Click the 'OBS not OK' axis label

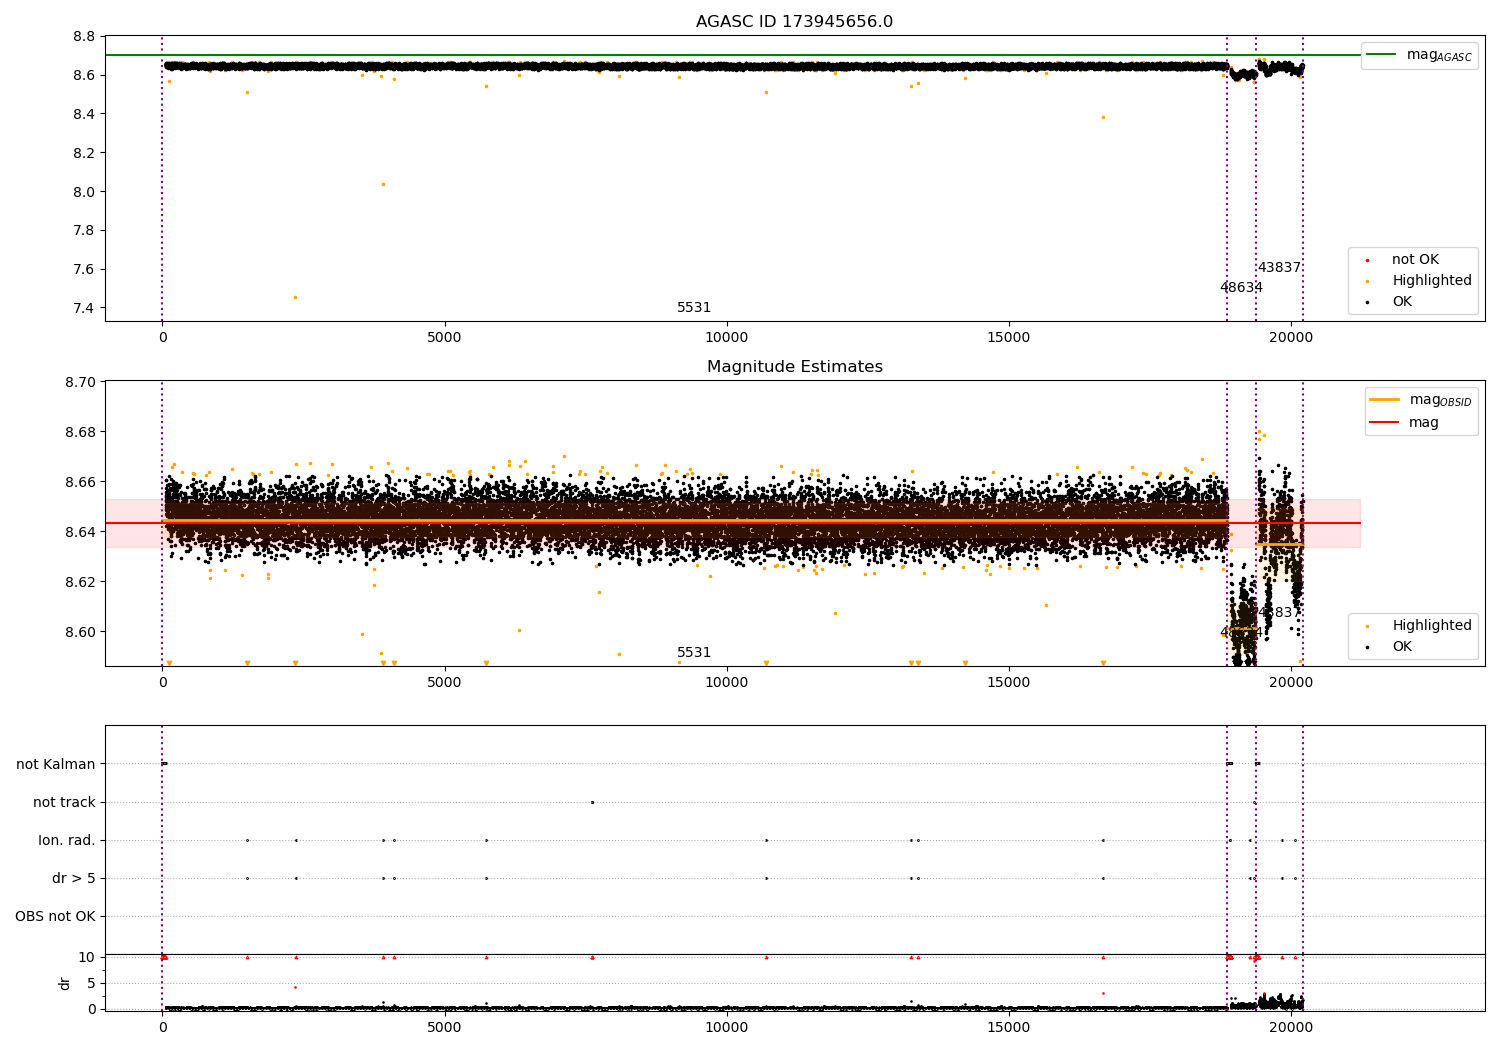click(x=55, y=916)
